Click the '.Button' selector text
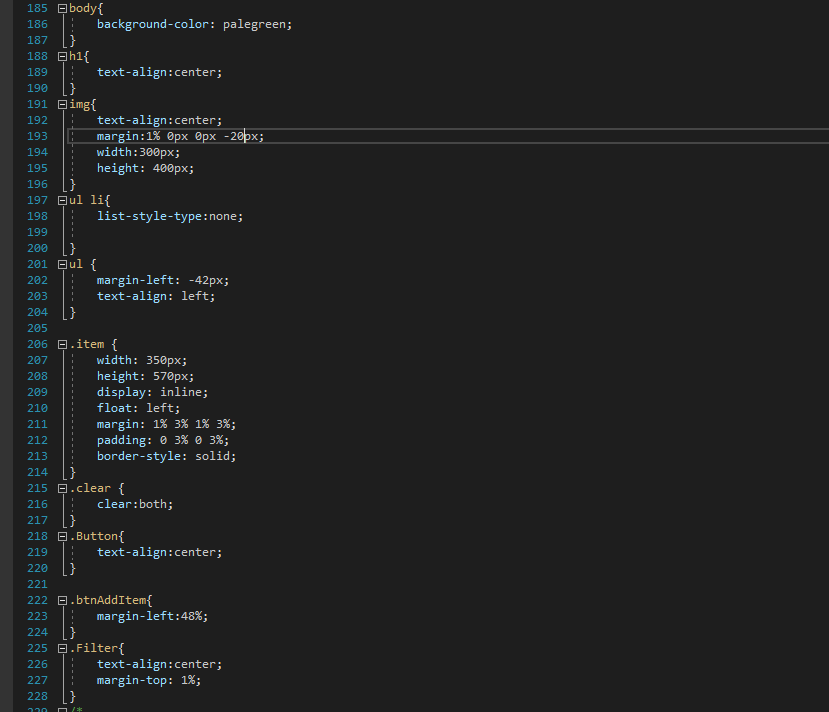Screen dimensions: 829x712 94,537
